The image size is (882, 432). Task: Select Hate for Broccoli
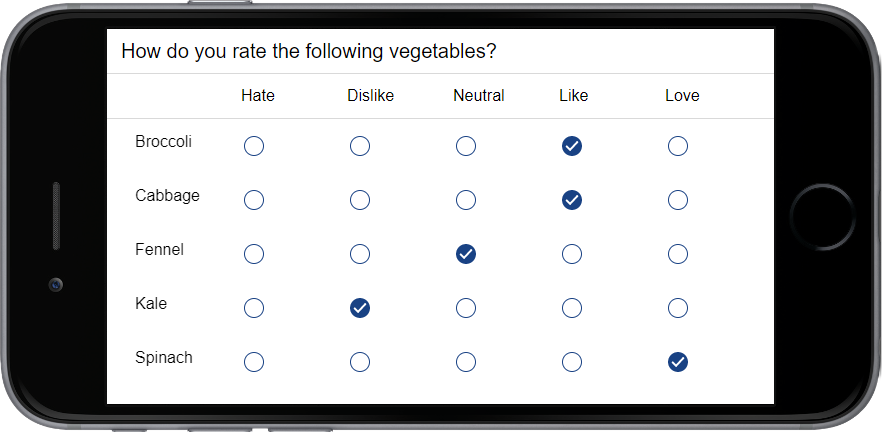pyautogui.click(x=254, y=146)
